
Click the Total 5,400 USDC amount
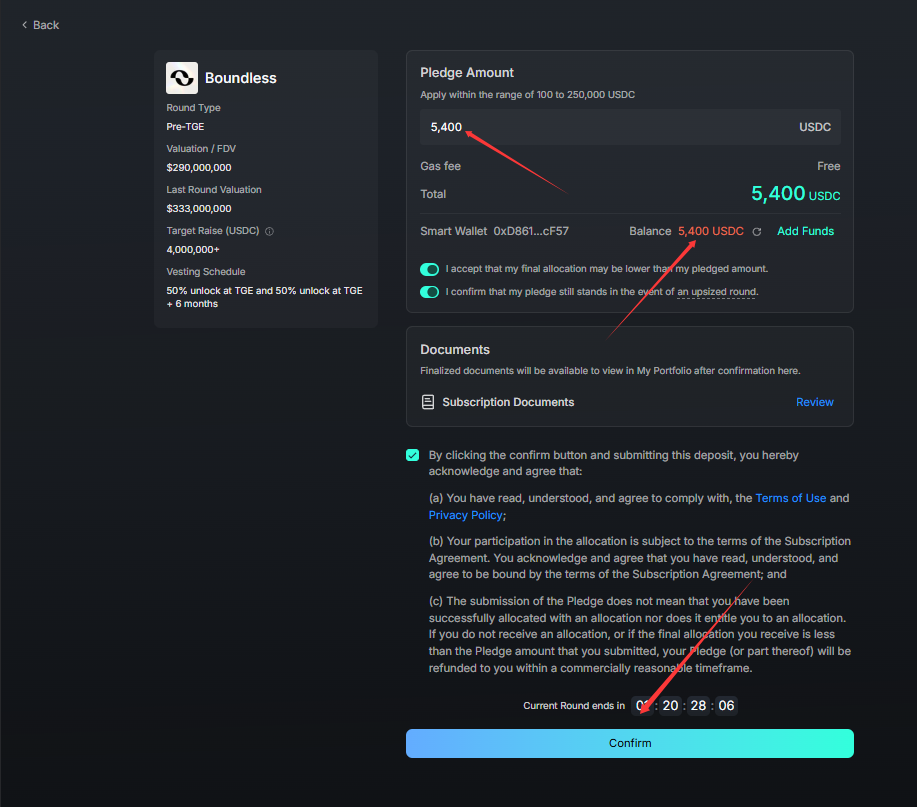click(795, 194)
